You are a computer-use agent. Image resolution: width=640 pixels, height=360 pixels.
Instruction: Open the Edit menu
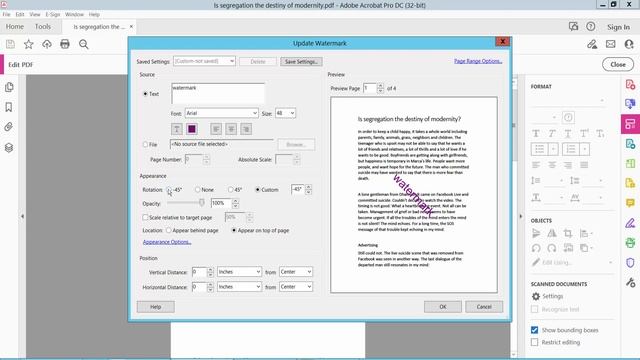click(20, 14)
